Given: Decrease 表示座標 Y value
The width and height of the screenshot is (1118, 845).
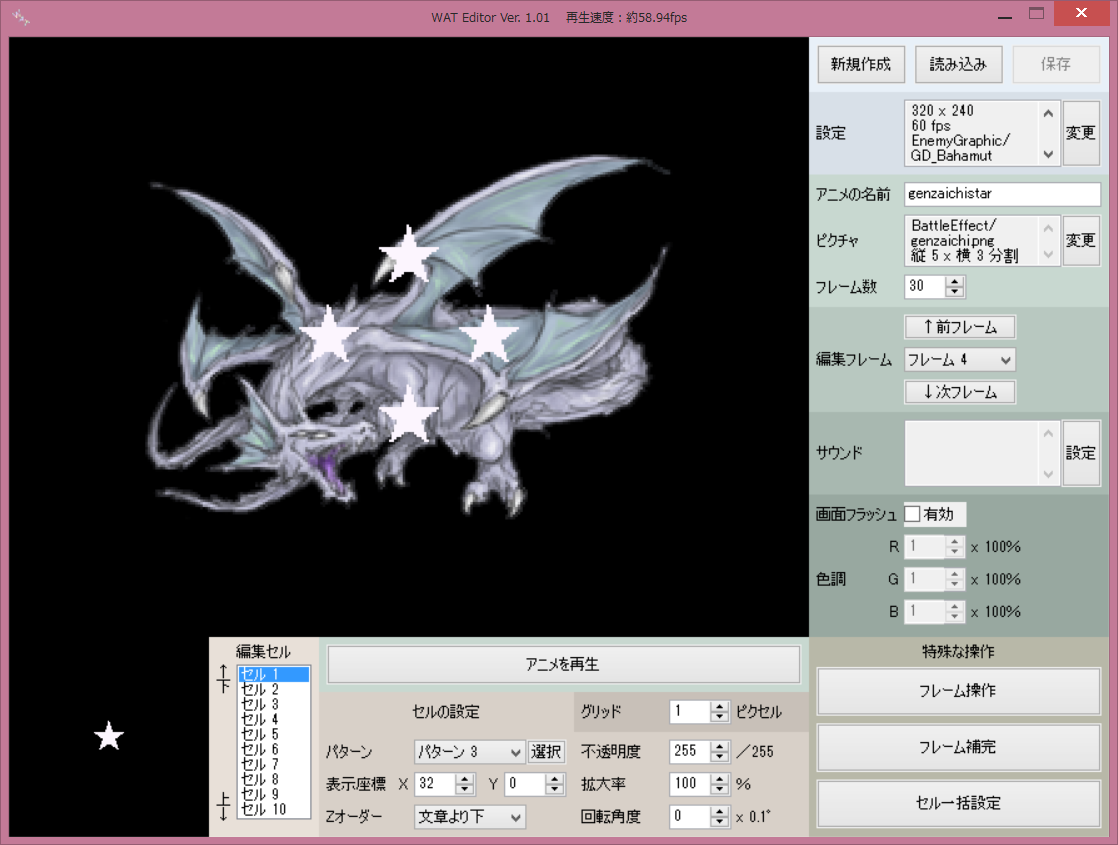Looking at the screenshot, I should click(x=554, y=789).
